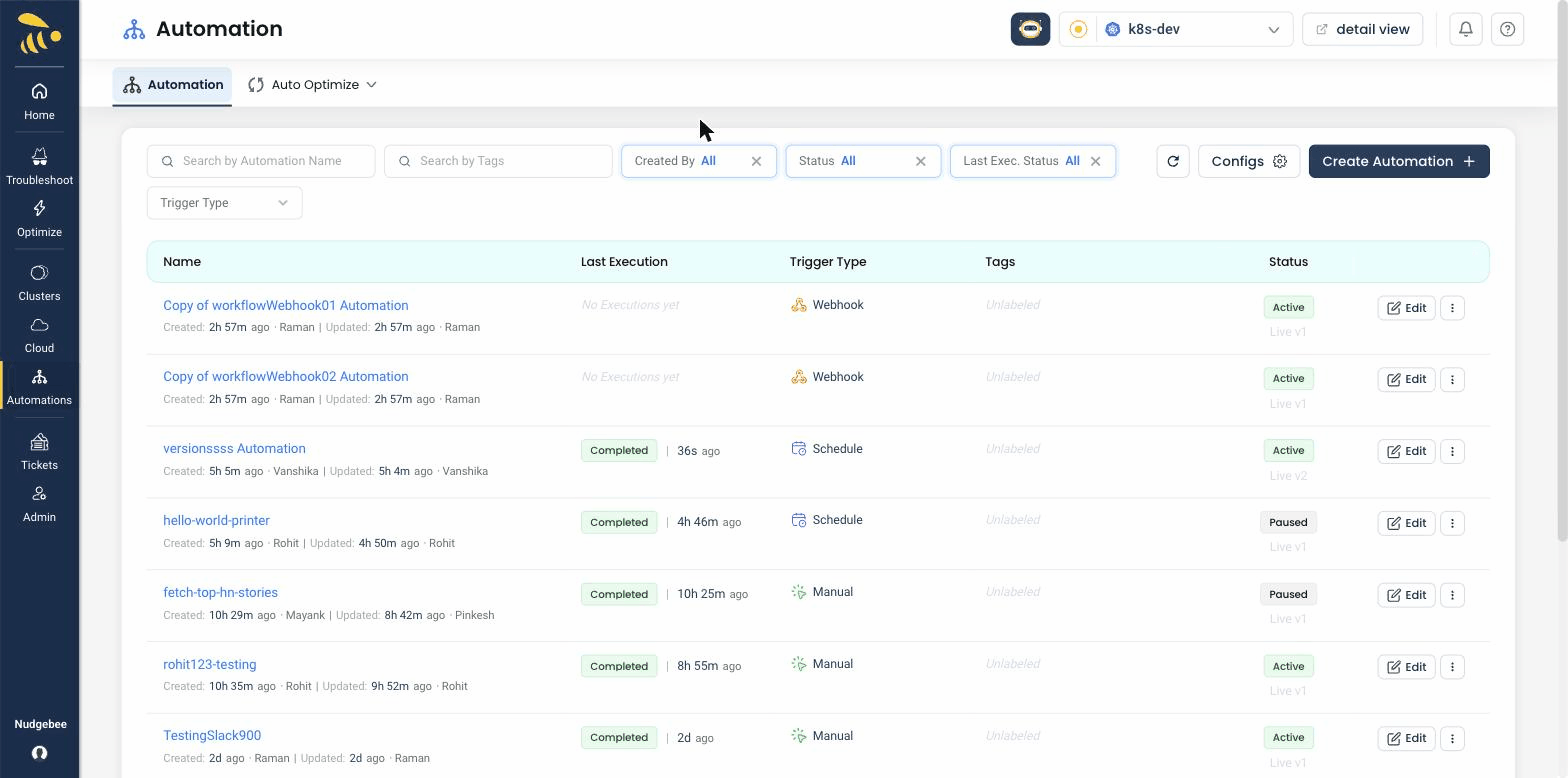Image resolution: width=1568 pixels, height=778 pixels.
Task: Open Optimize section in sidebar
Action: click(x=39, y=218)
